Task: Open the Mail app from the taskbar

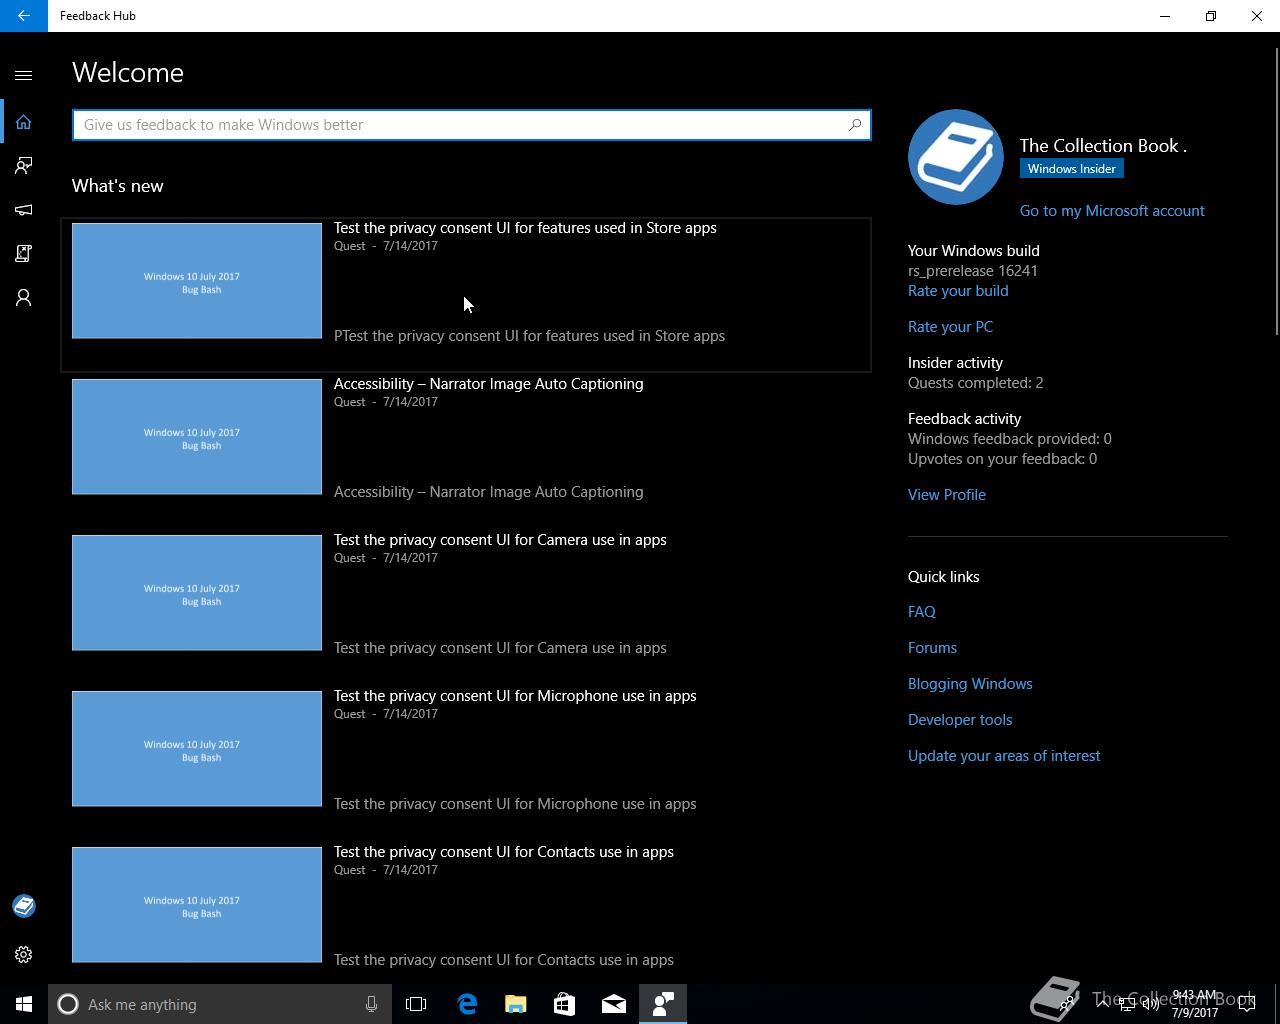Action: tap(613, 1004)
